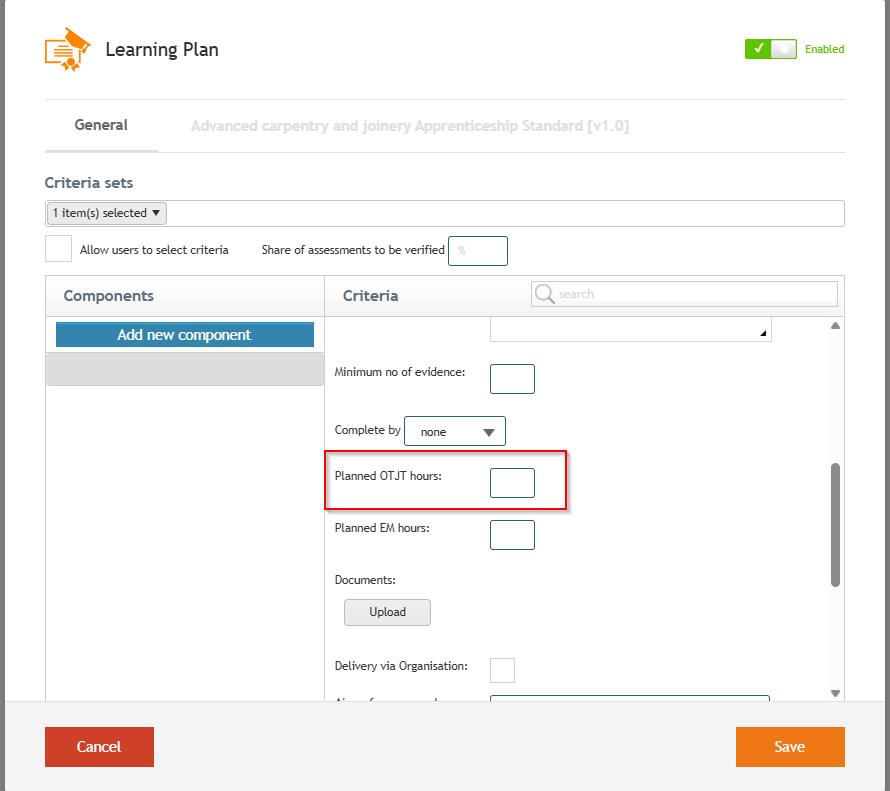Click the textarea resize handle corner

763,334
